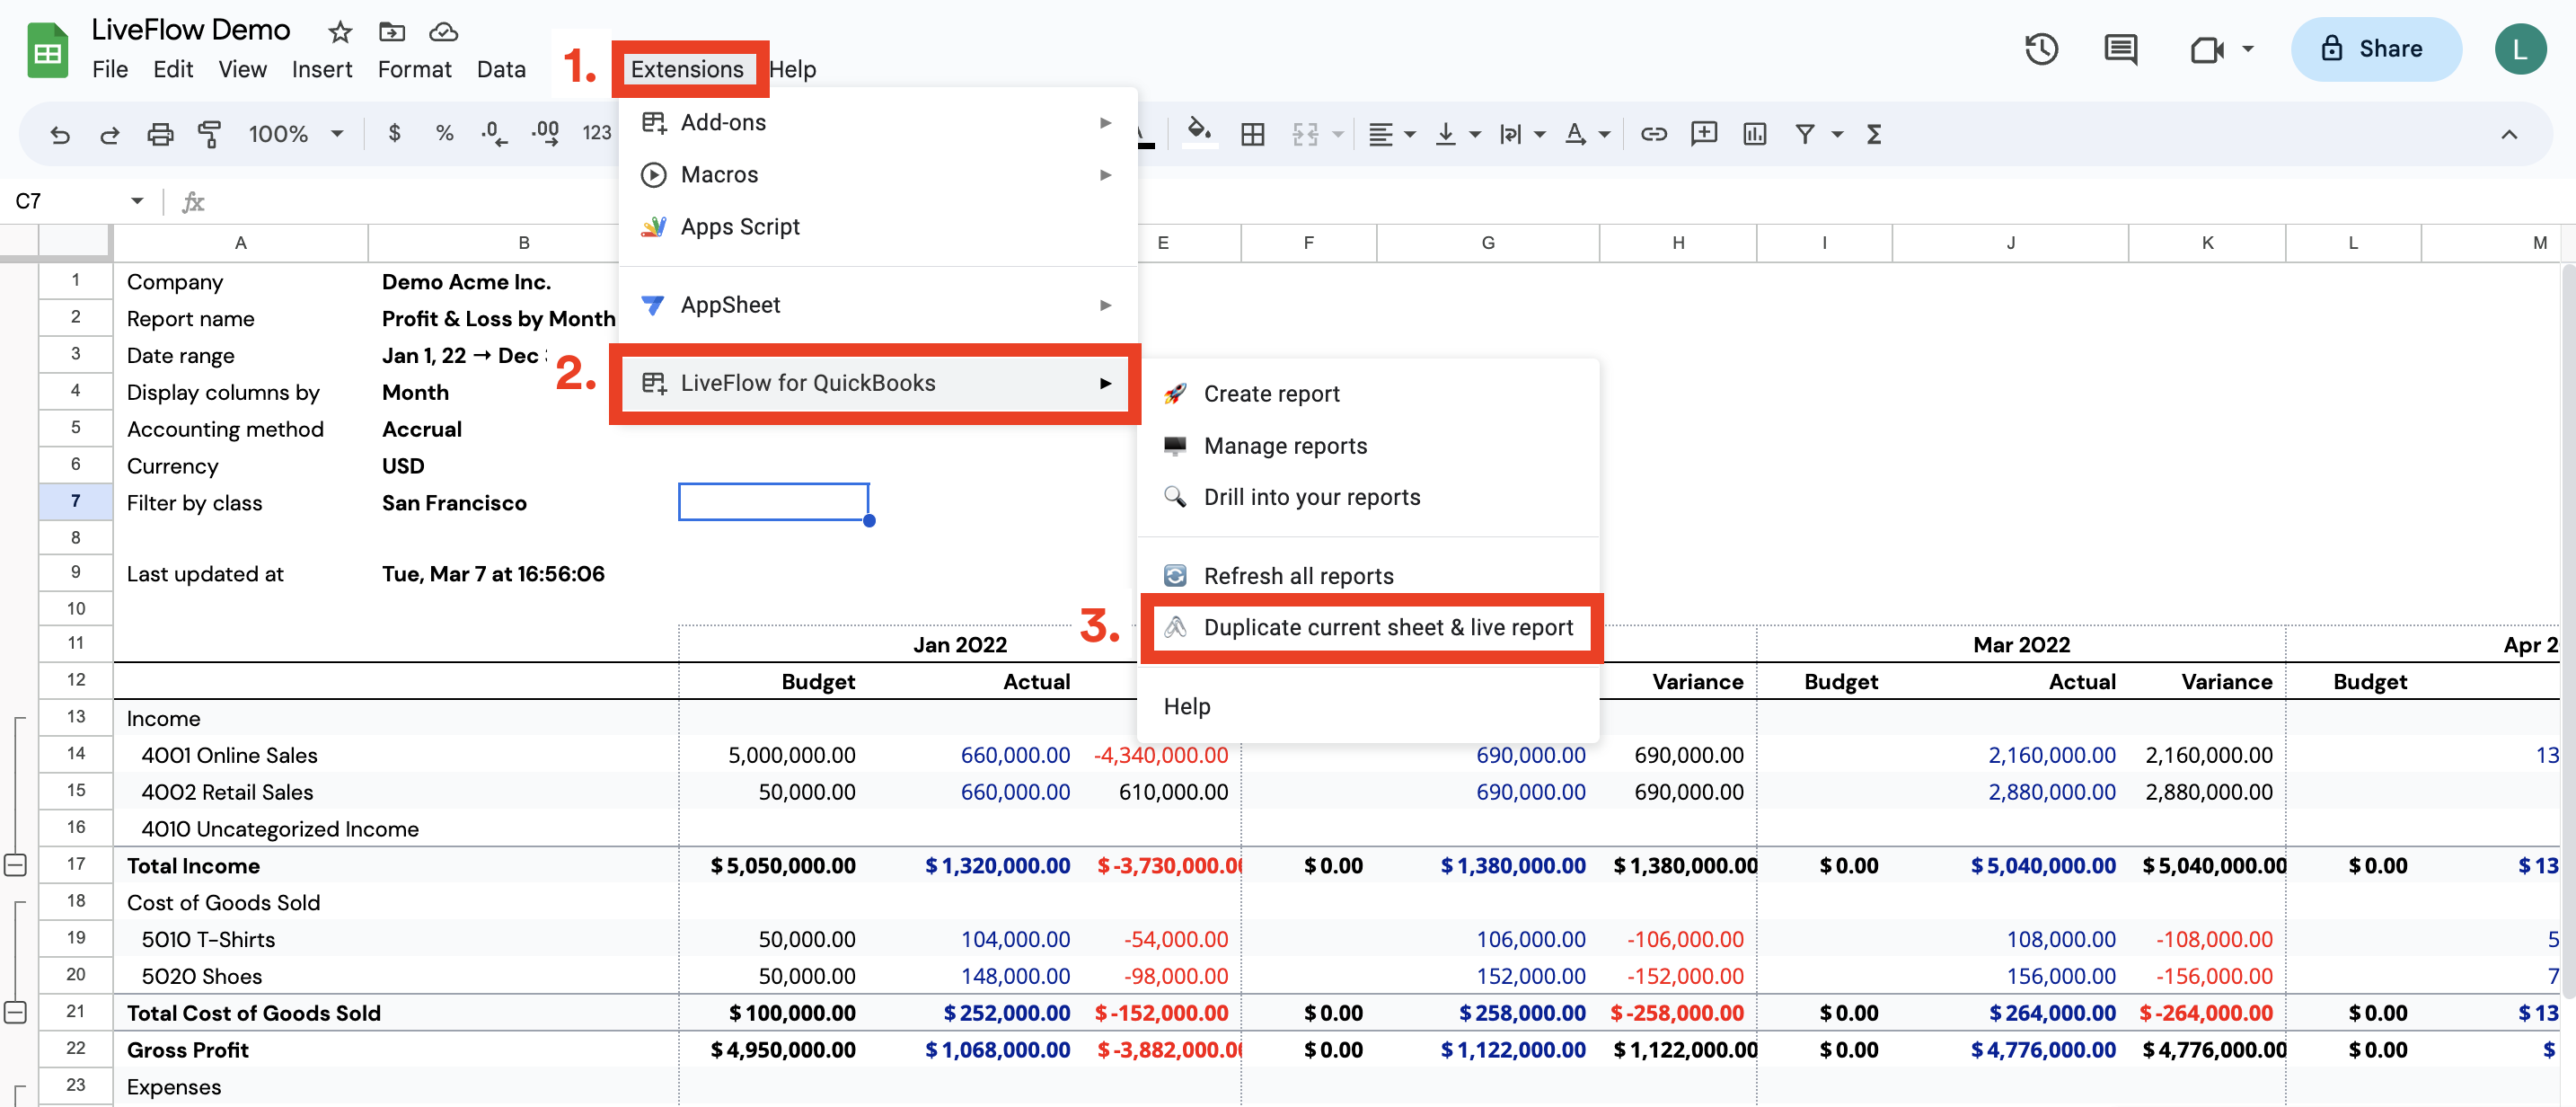Open the comments panel icon

[x=2120, y=49]
